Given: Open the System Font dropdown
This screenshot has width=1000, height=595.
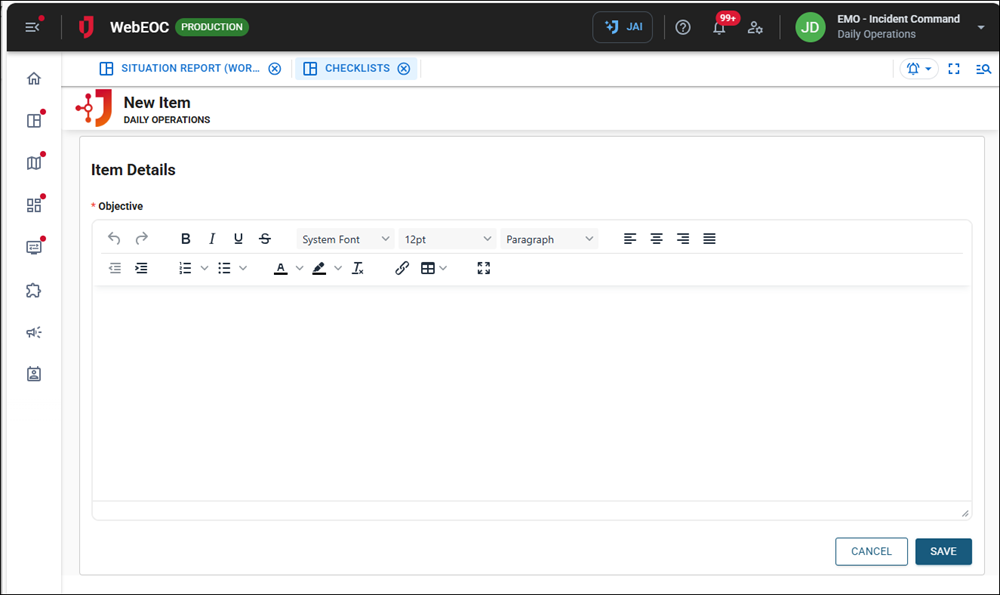Looking at the screenshot, I should click(346, 240).
